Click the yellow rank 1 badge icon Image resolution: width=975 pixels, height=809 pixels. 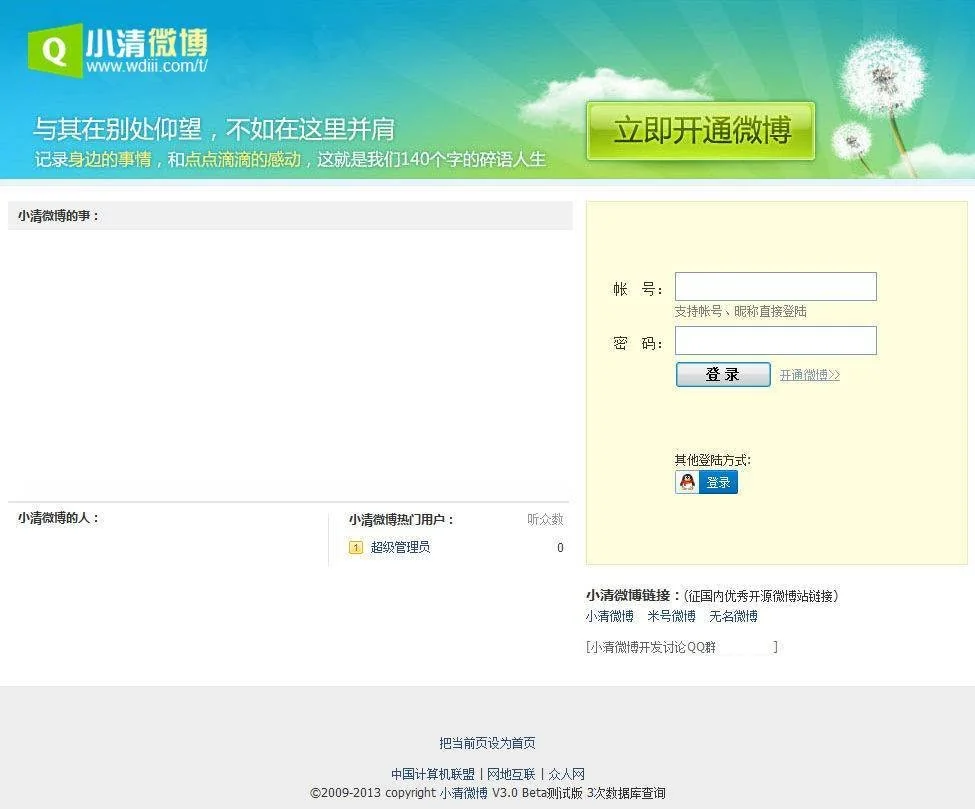click(355, 547)
